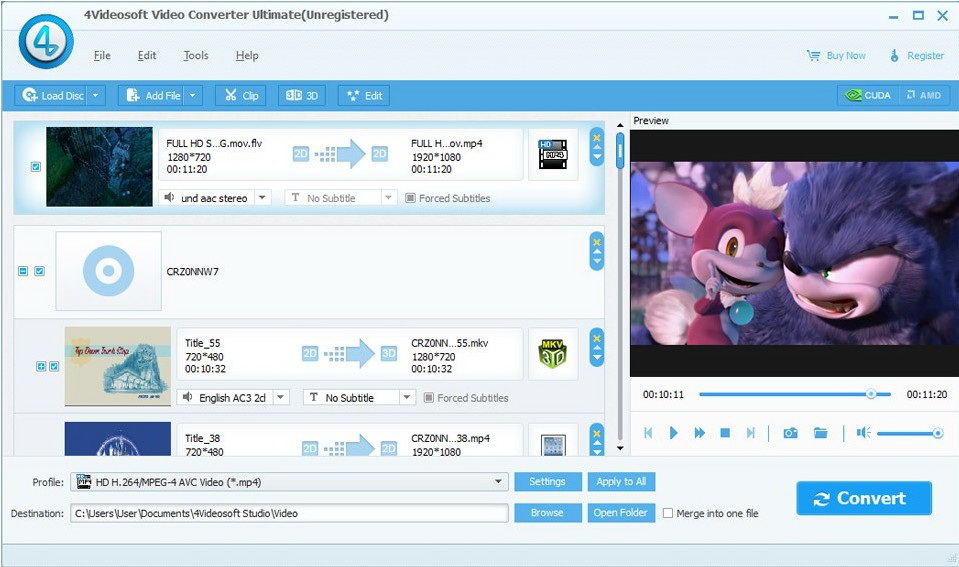Click the profile Settings button

click(x=547, y=482)
